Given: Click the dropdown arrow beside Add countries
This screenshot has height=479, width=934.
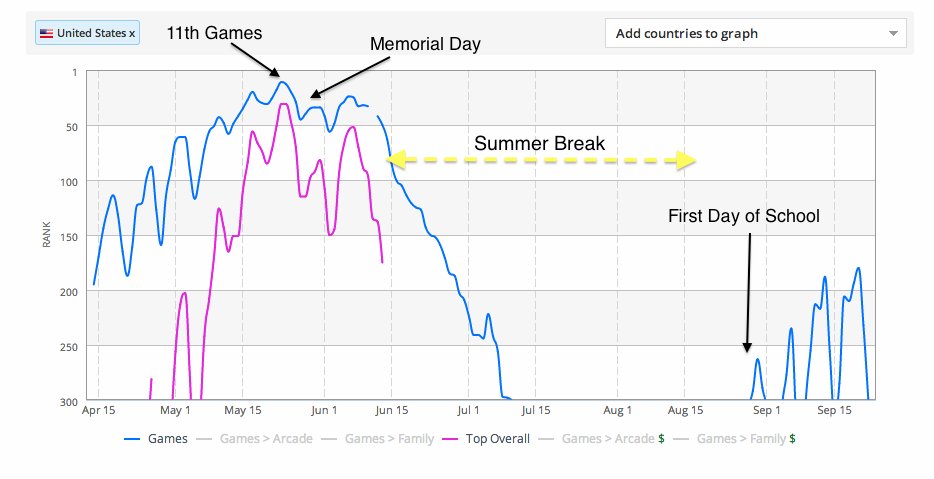Looking at the screenshot, I should (x=893, y=33).
